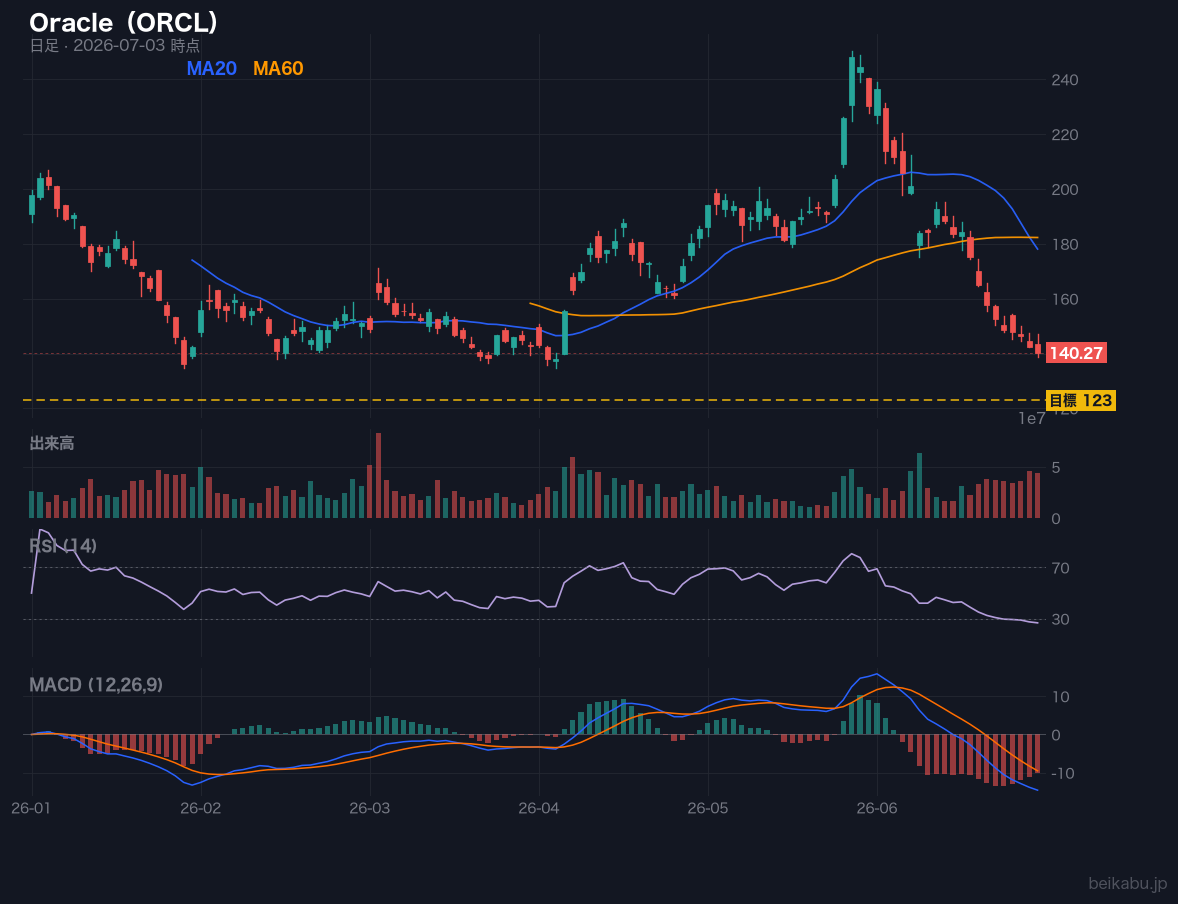Click the 180 price axis label

pos(1065,244)
